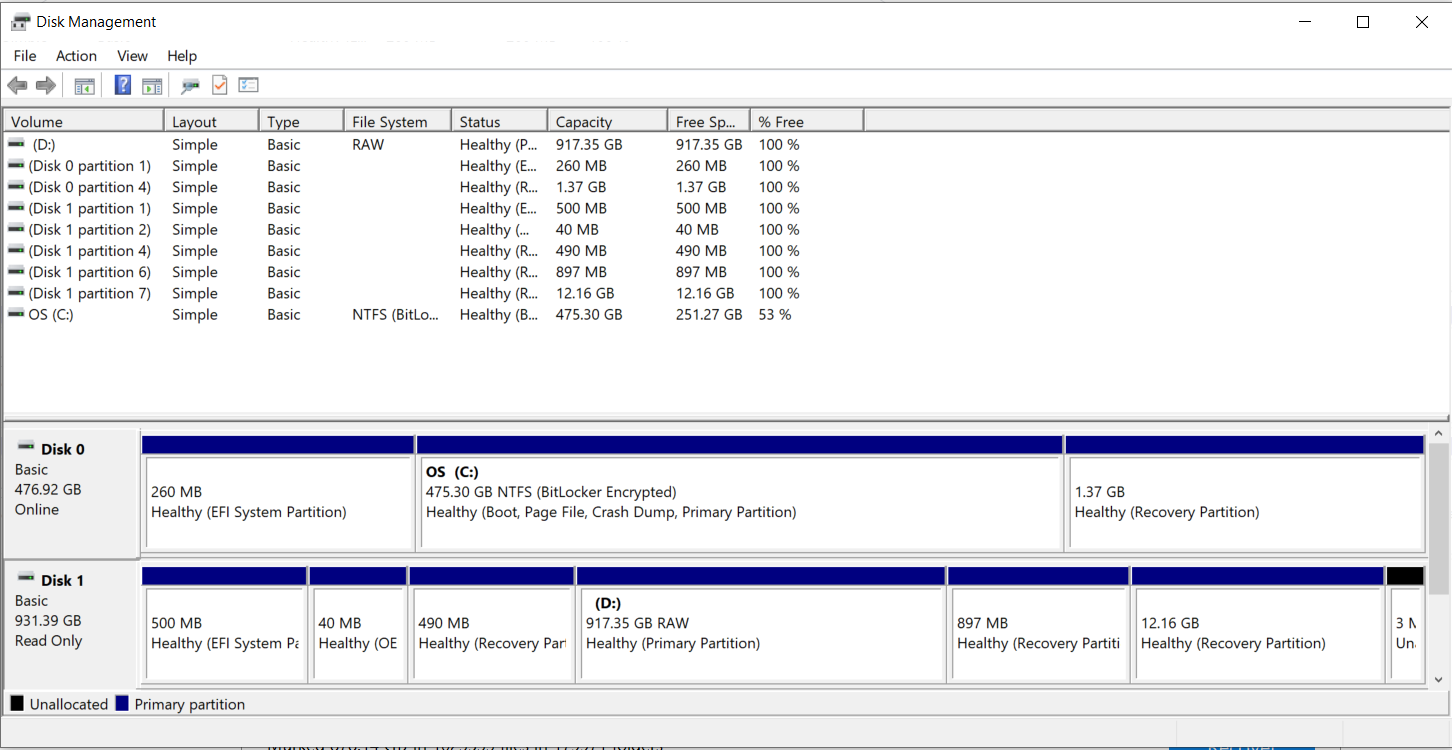Toggle Show/Hide Action Pane toolbar icon
Viewport: 1452px width, 750px height.
point(152,86)
